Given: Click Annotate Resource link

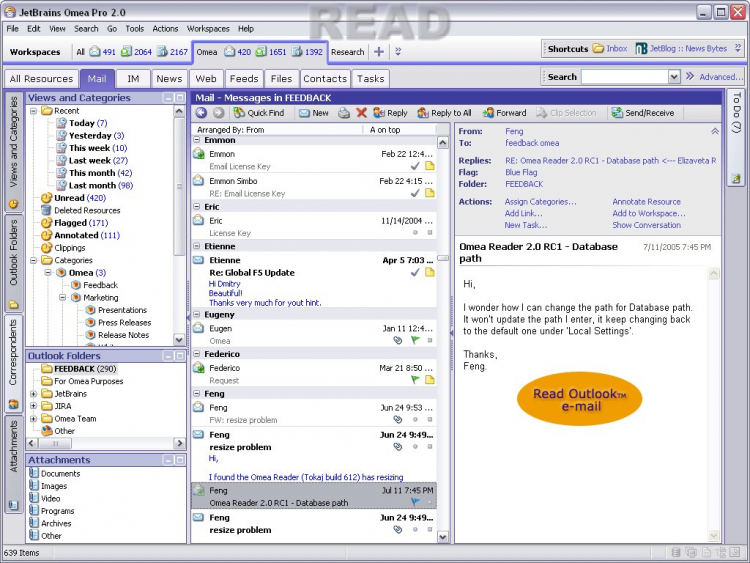Looking at the screenshot, I should click(646, 202).
